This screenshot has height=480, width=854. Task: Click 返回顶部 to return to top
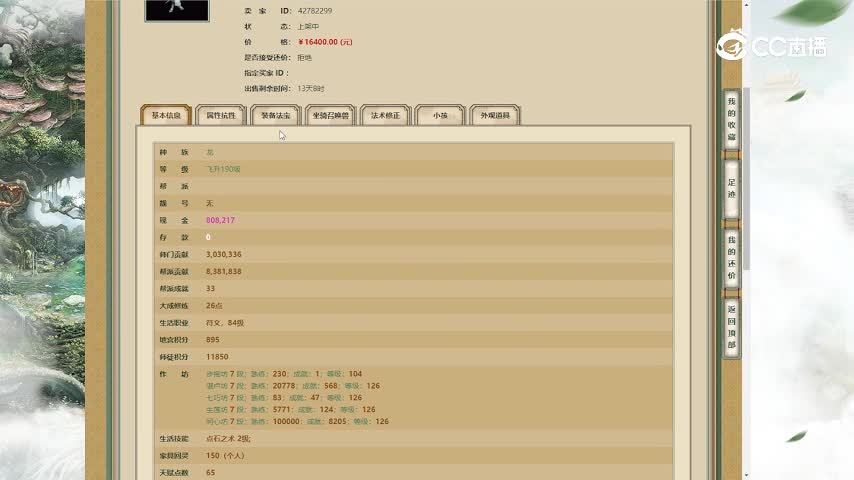point(731,326)
